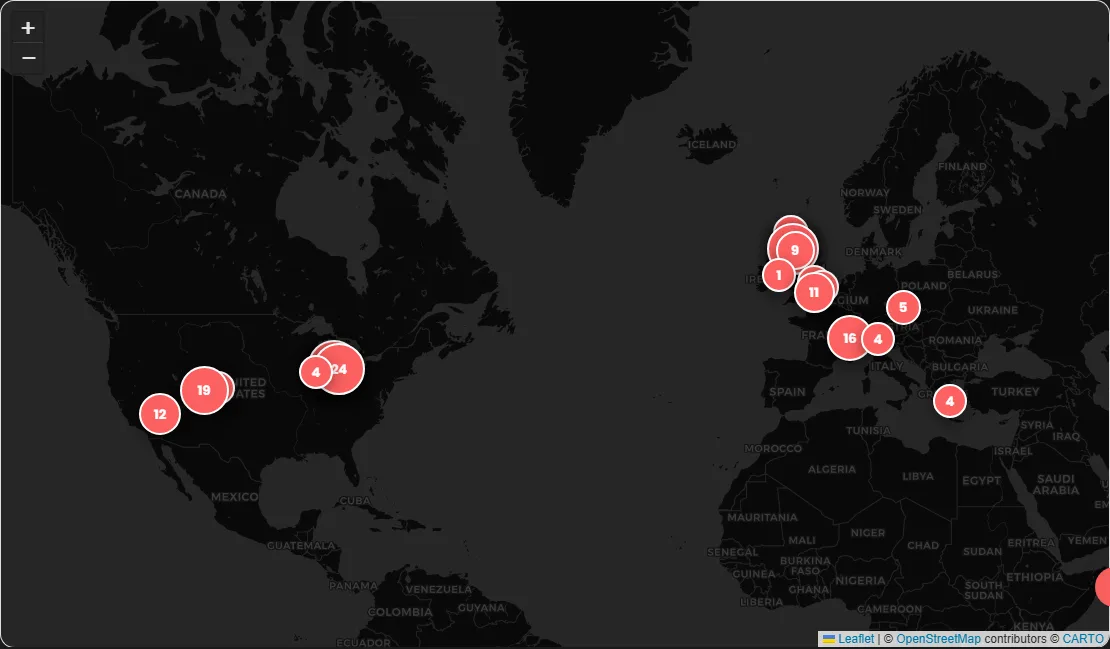Click the UKRAINE country label
The image size is (1110, 649).
pos(992,310)
